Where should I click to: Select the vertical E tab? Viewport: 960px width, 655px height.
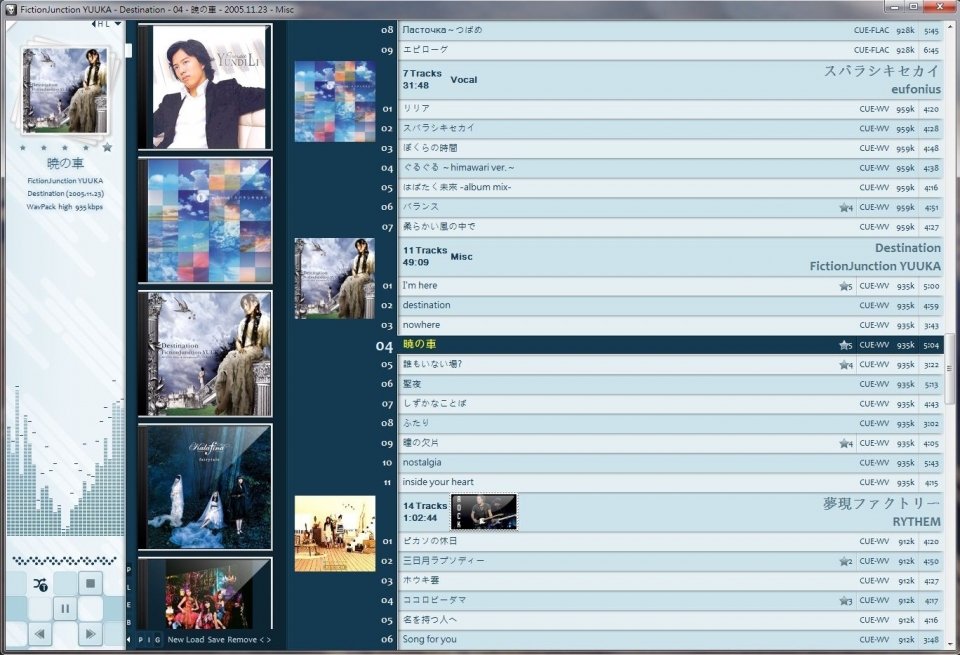coord(129,605)
